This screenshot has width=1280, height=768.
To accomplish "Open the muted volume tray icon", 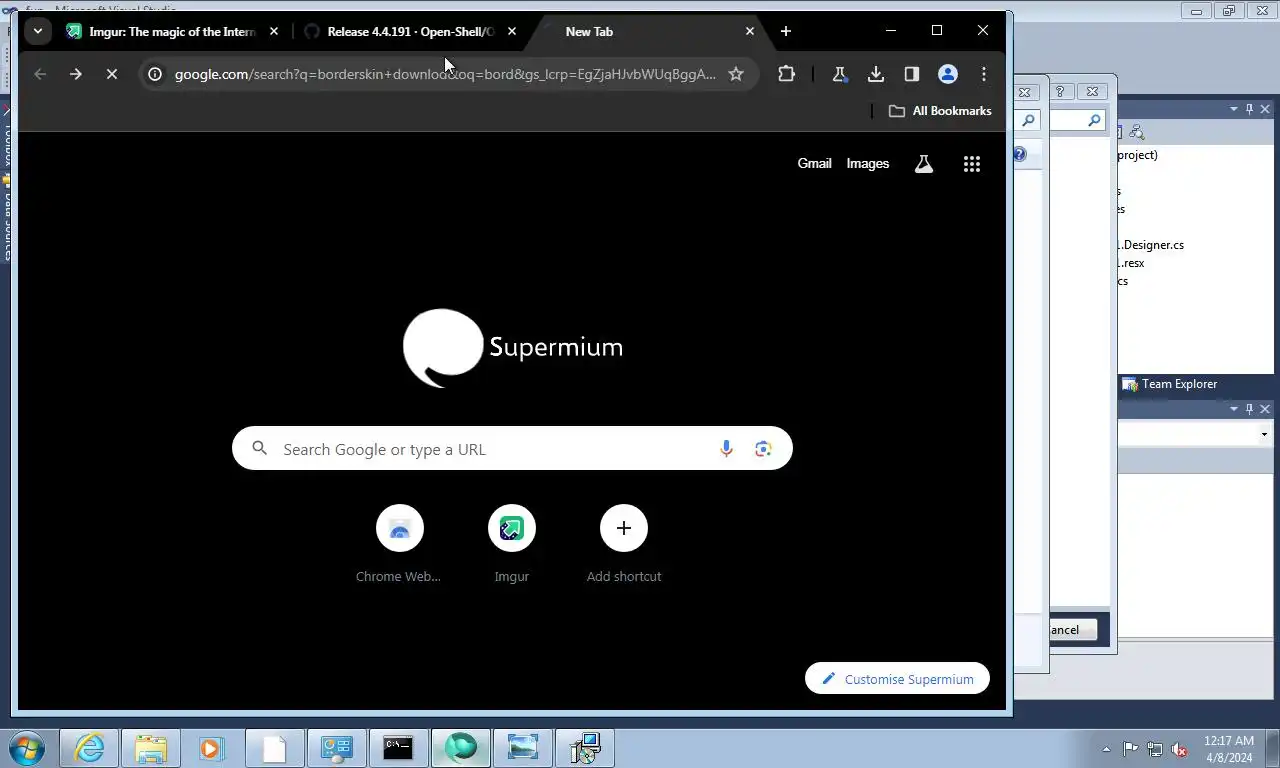I will (1179, 749).
